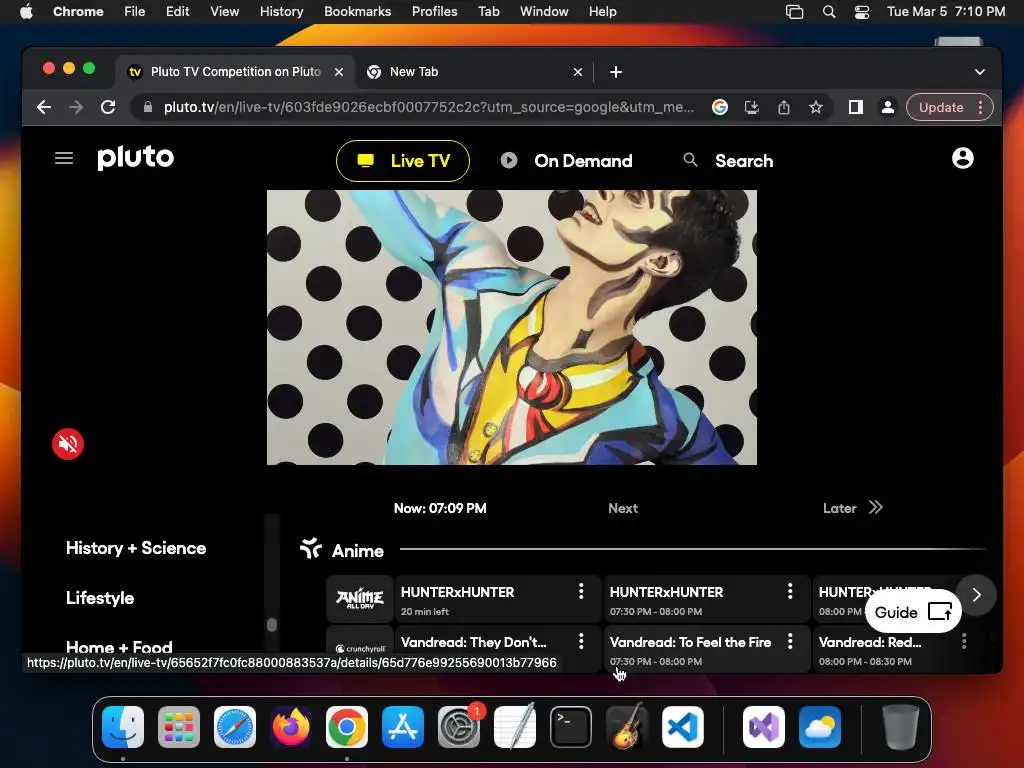1024x768 pixels.
Task: Open Chrome profile button
Action: (x=888, y=107)
